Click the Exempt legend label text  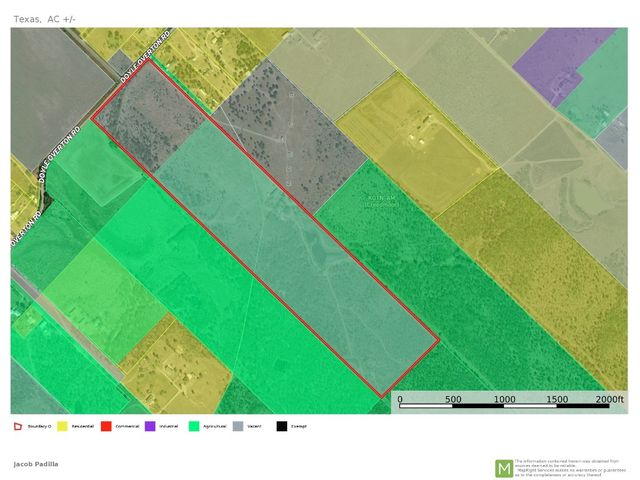(x=298, y=426)
